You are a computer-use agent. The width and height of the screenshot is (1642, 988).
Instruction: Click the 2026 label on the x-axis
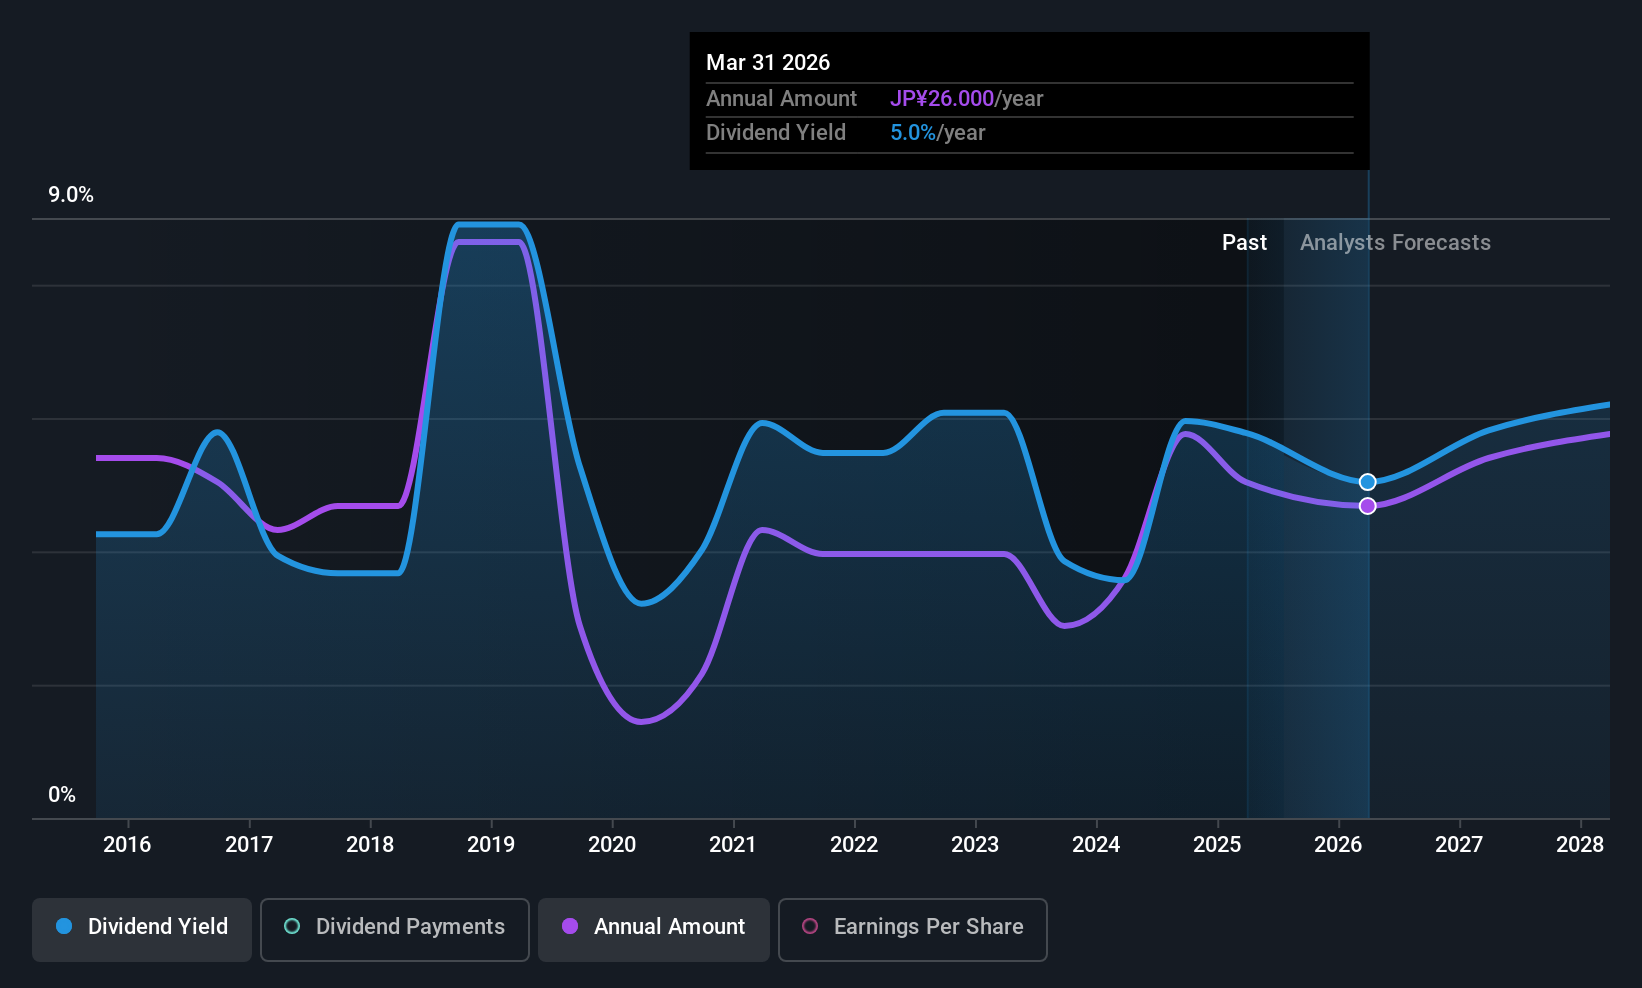coord(1338,845)
